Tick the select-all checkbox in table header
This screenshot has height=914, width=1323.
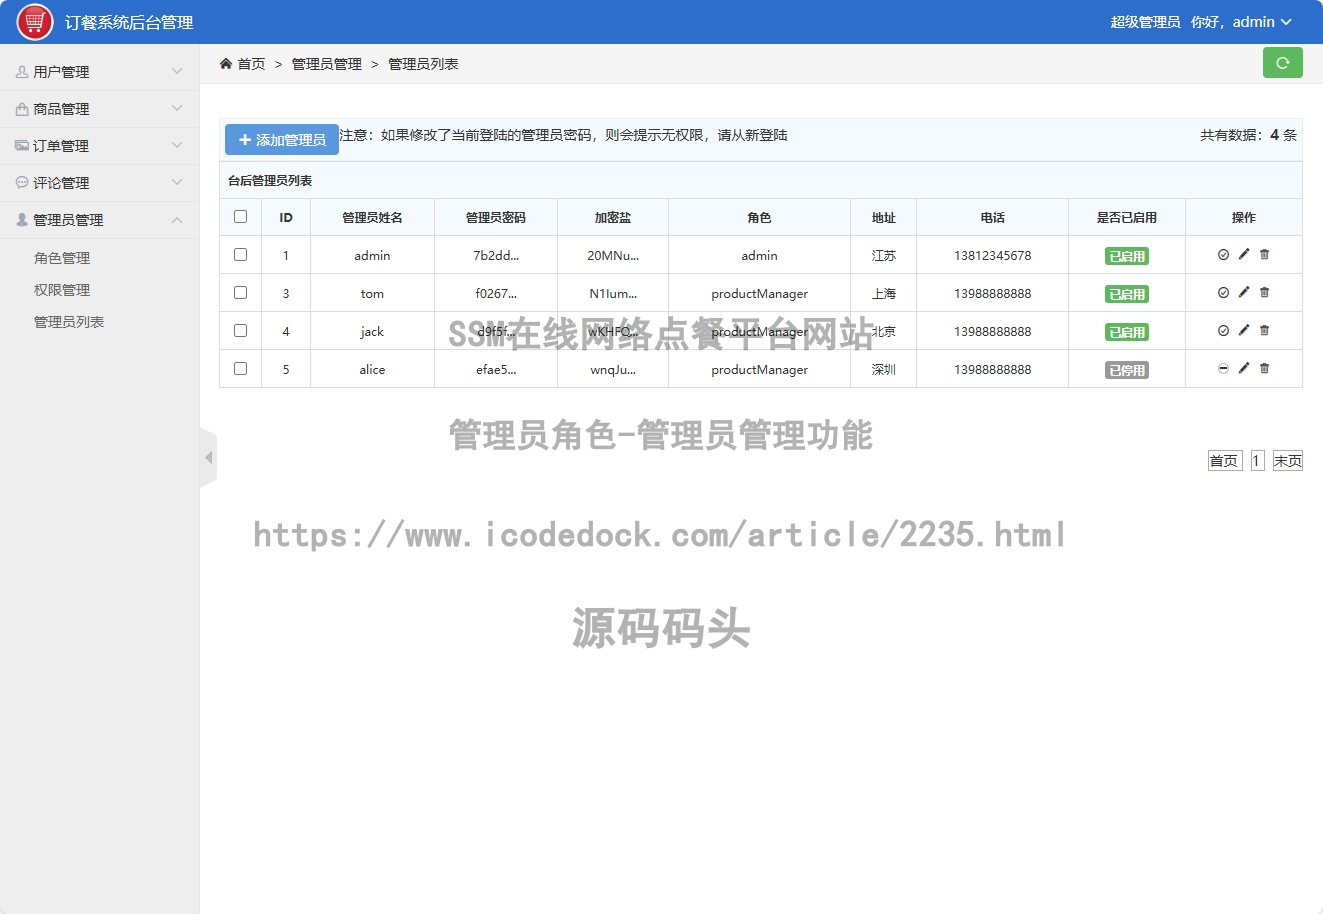pyautogui.click(x=240, y=217)
